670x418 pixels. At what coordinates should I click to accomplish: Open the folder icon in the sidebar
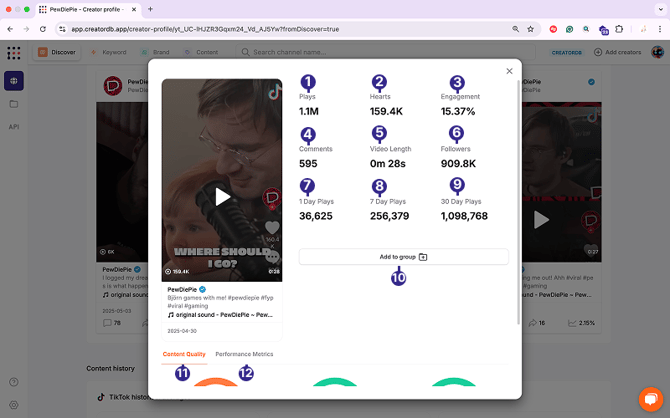pyautogui.click(x=14, y=104)
